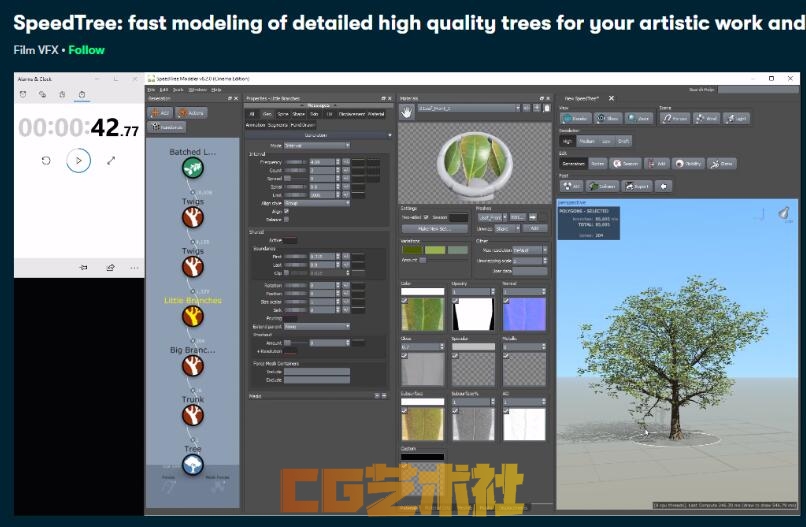Screen dimensions: 806x527
Task: Select the Big Branches generator node
Action: pos(193,366)
